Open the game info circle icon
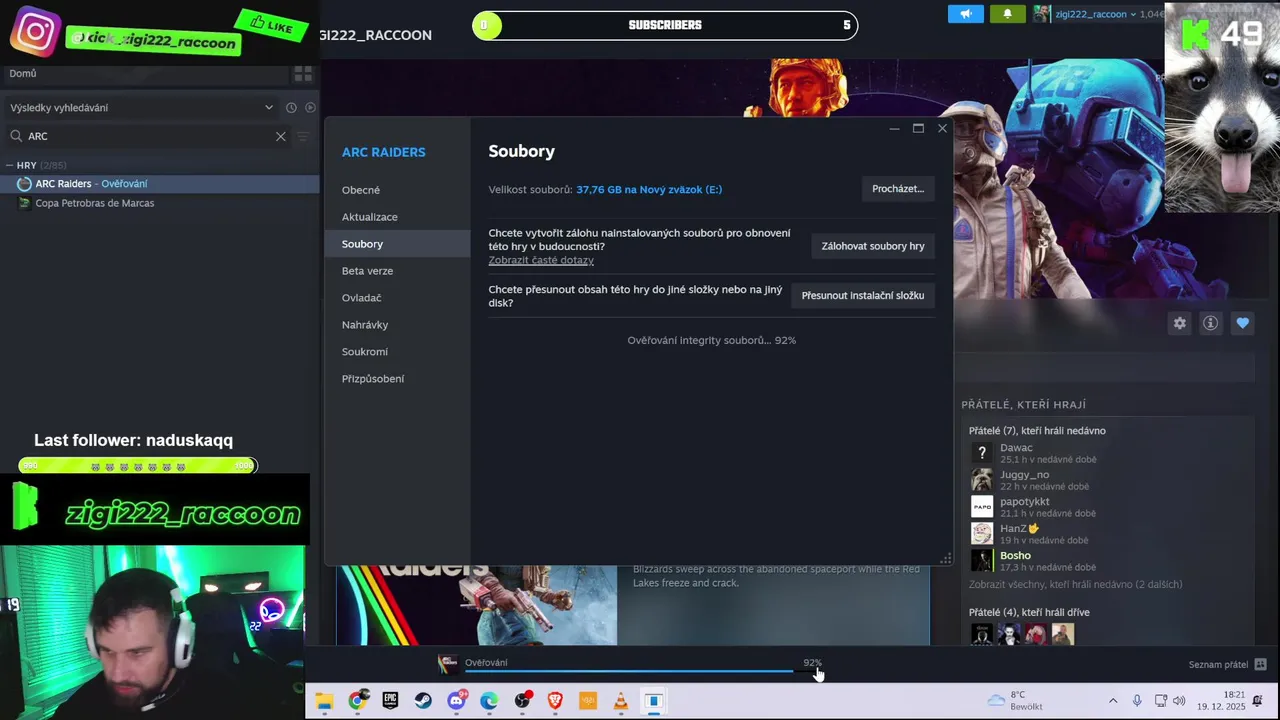 click(1211, 323)
